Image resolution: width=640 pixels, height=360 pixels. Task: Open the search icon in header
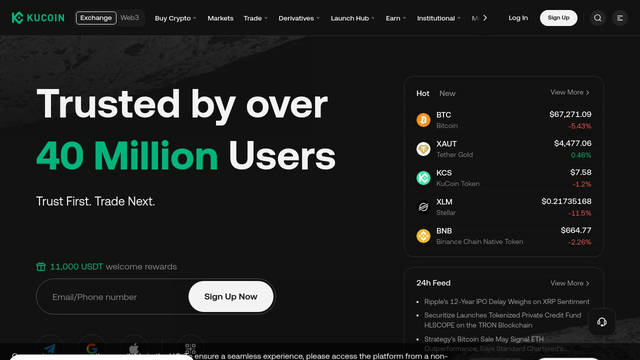(598, 18)
